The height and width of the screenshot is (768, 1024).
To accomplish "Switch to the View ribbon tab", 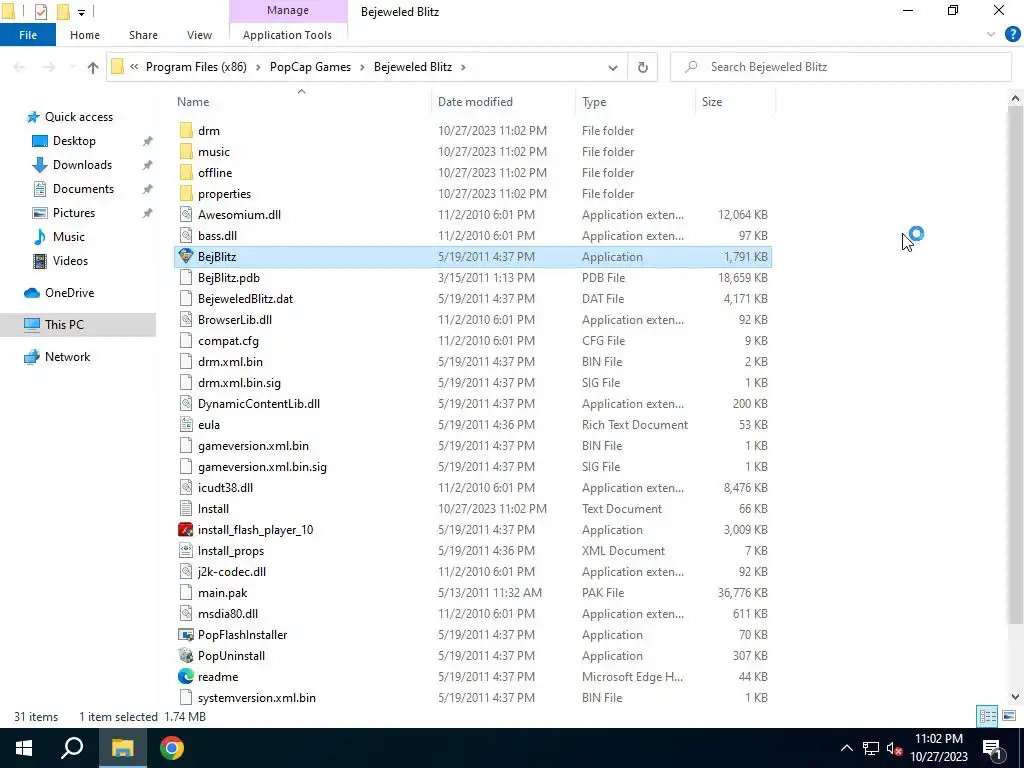I will click(x=199, y=35).
